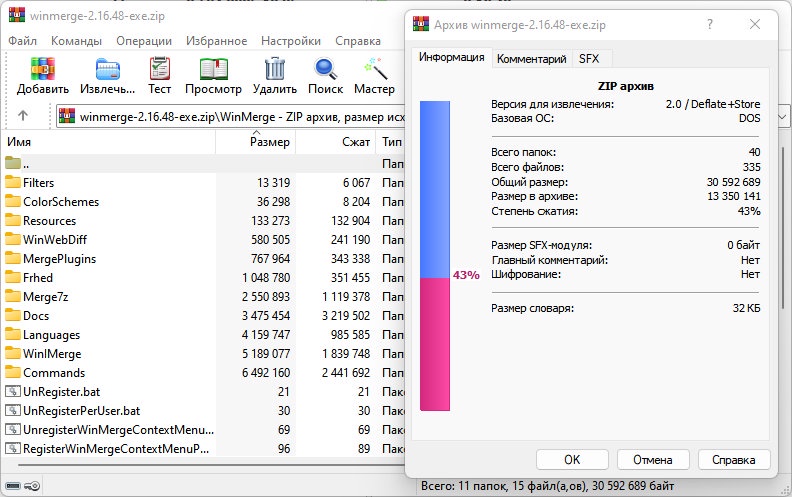792x497 pixels.
Task: Sort list by Тип column header
Action: tap(390, 142)
